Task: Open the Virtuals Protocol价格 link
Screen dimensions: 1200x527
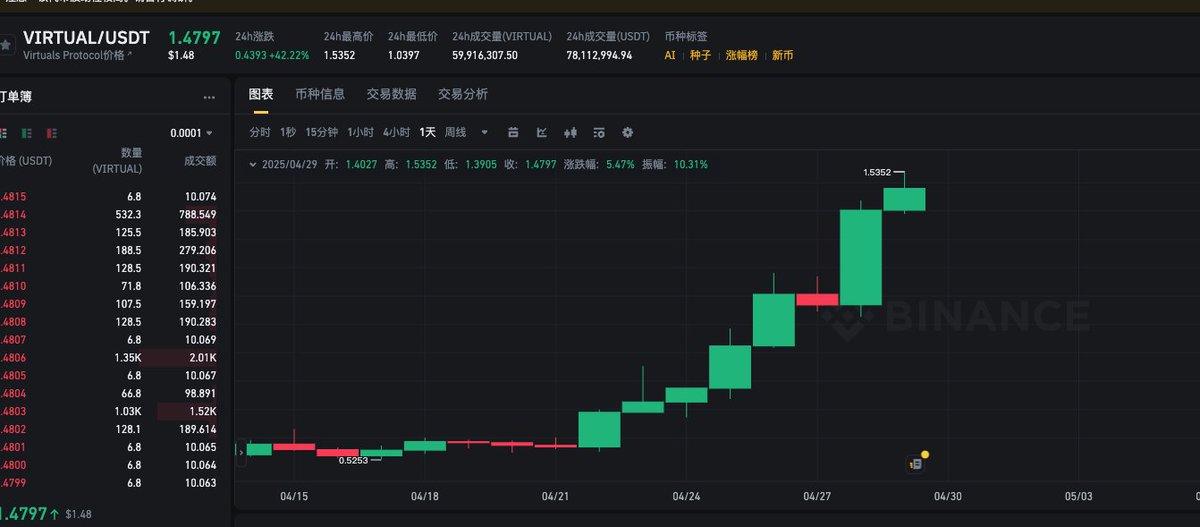Action: [x=77, y=56]
